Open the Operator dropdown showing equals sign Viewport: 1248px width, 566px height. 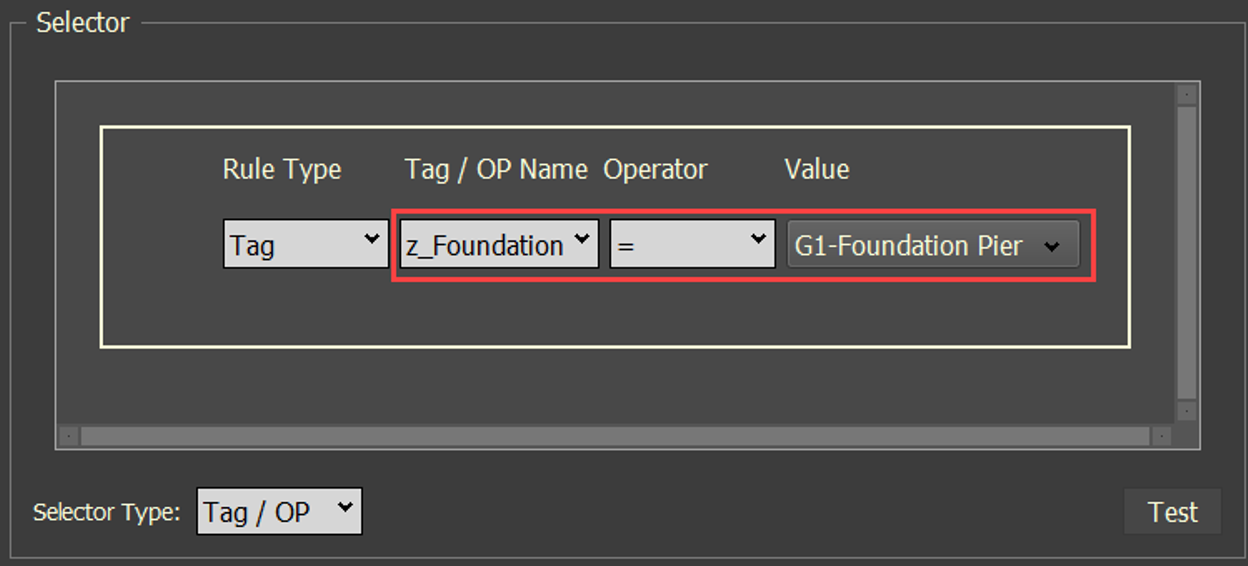pyautogui.click(x=692, y=245)
